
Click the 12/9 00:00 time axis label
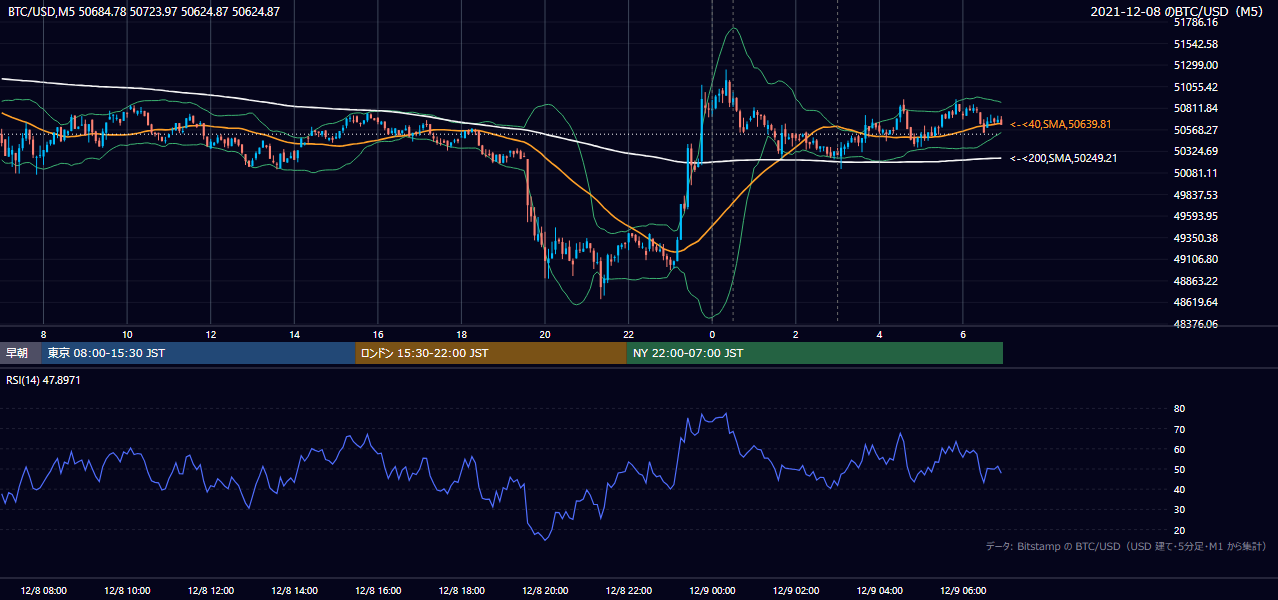(712, 590)
